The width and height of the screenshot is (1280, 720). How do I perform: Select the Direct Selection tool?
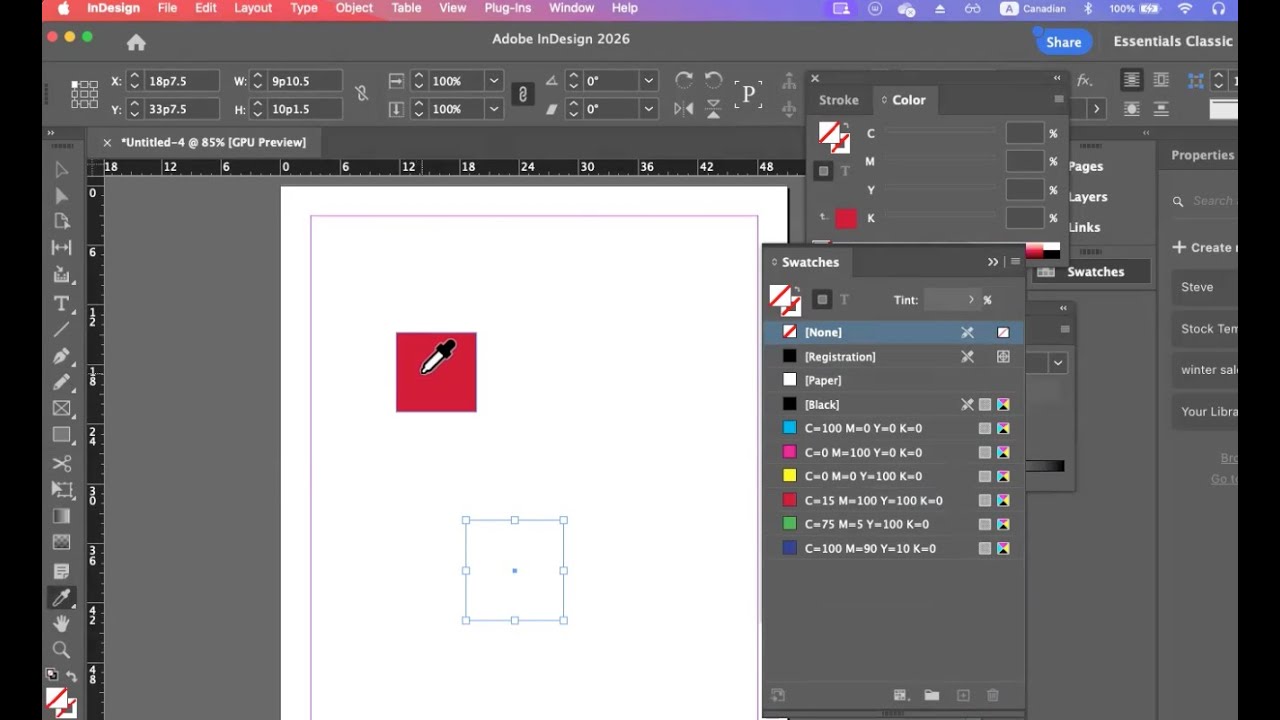click(x=62, y=196)
